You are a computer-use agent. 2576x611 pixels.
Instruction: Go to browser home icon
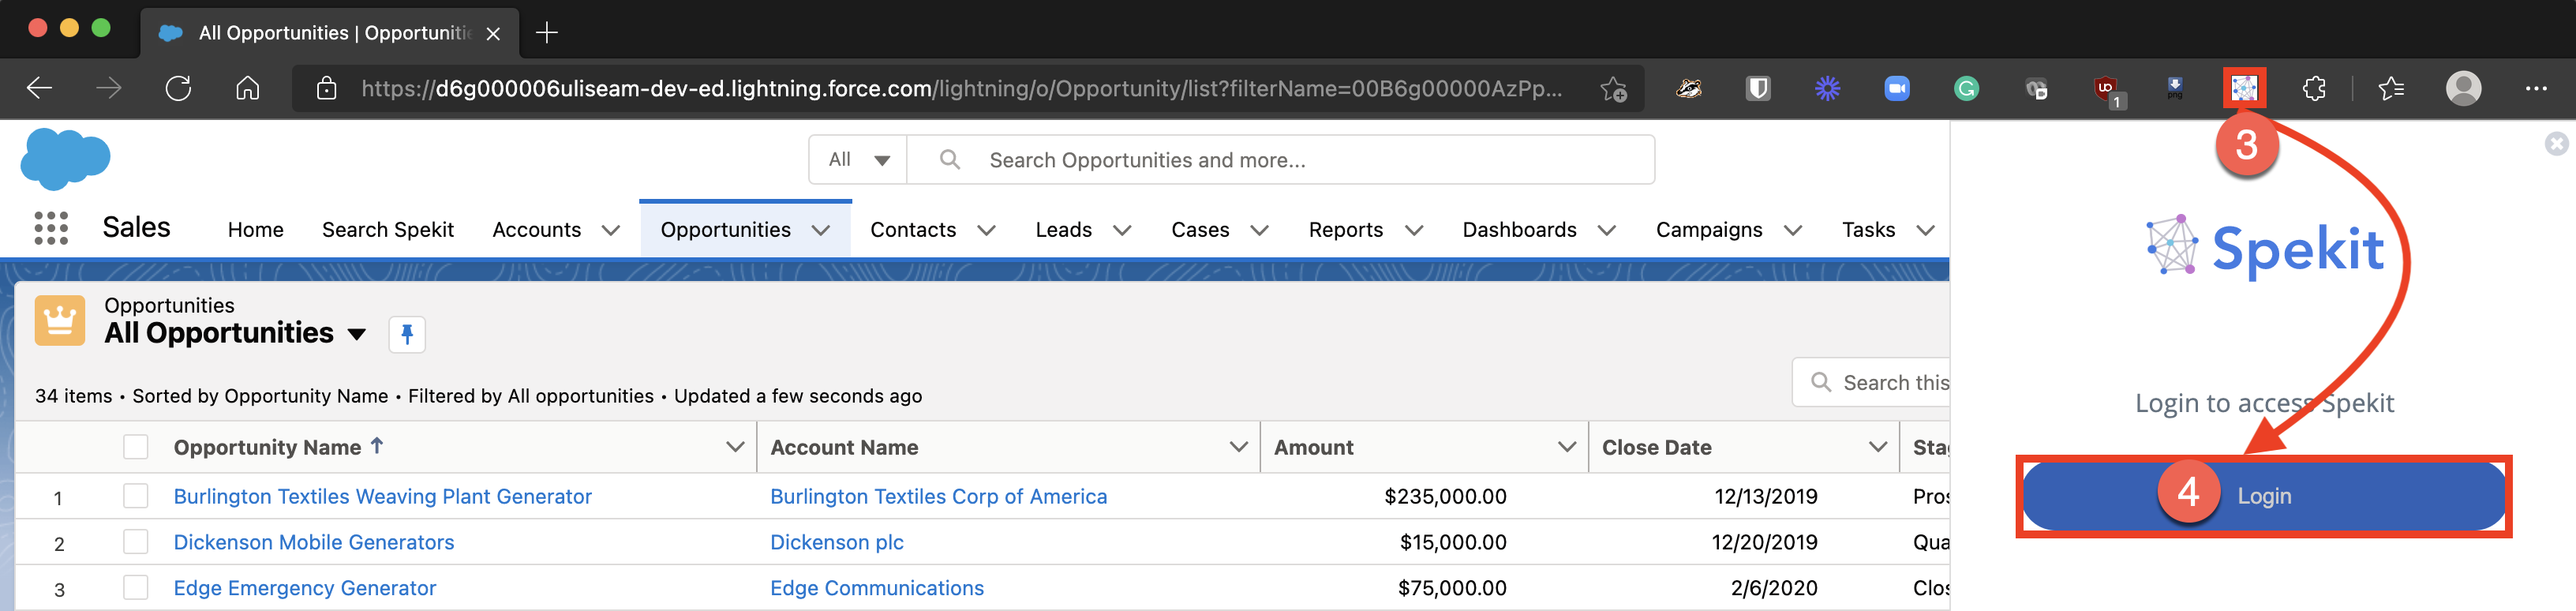point(247,88)
